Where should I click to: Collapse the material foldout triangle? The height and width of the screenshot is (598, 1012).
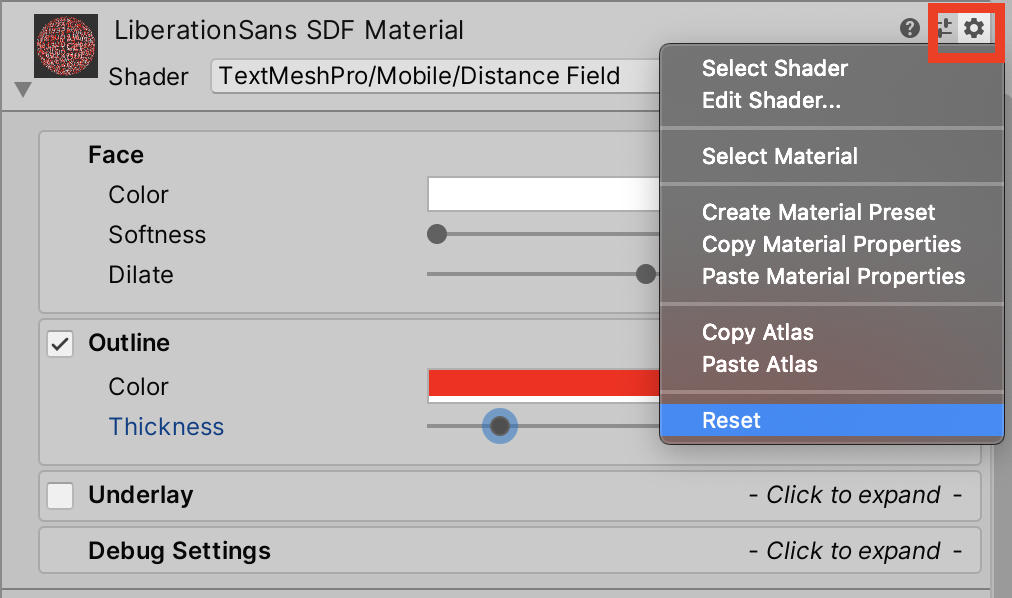tap(23, 91)
